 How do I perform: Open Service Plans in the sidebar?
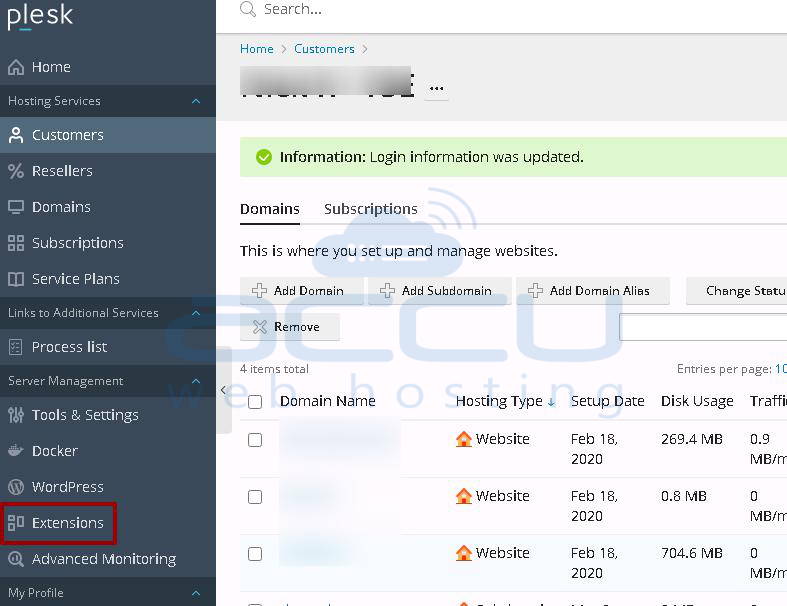click(x=108, y=279)
